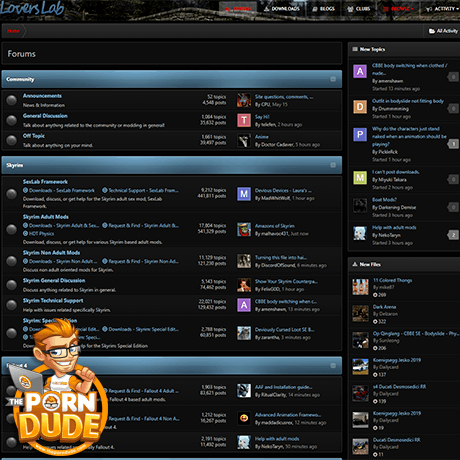Click the All Activity stream icon
Viewport: 460px width, 460px height.
[432, 31]
